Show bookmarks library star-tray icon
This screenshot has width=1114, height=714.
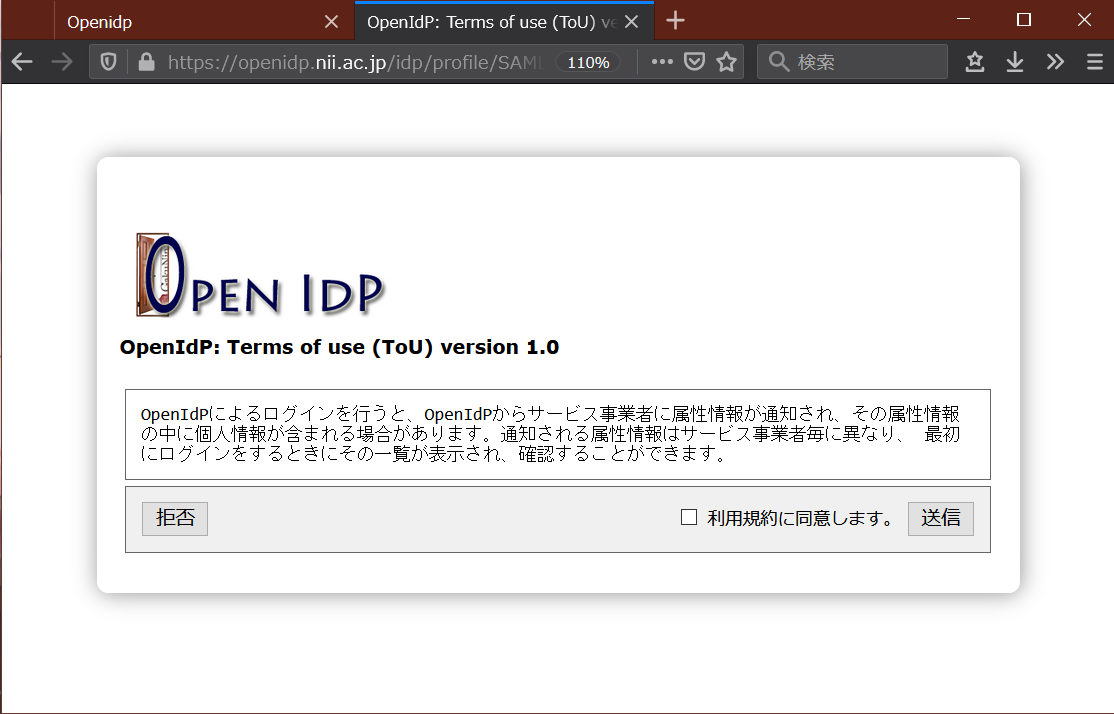tap(975, 63)
